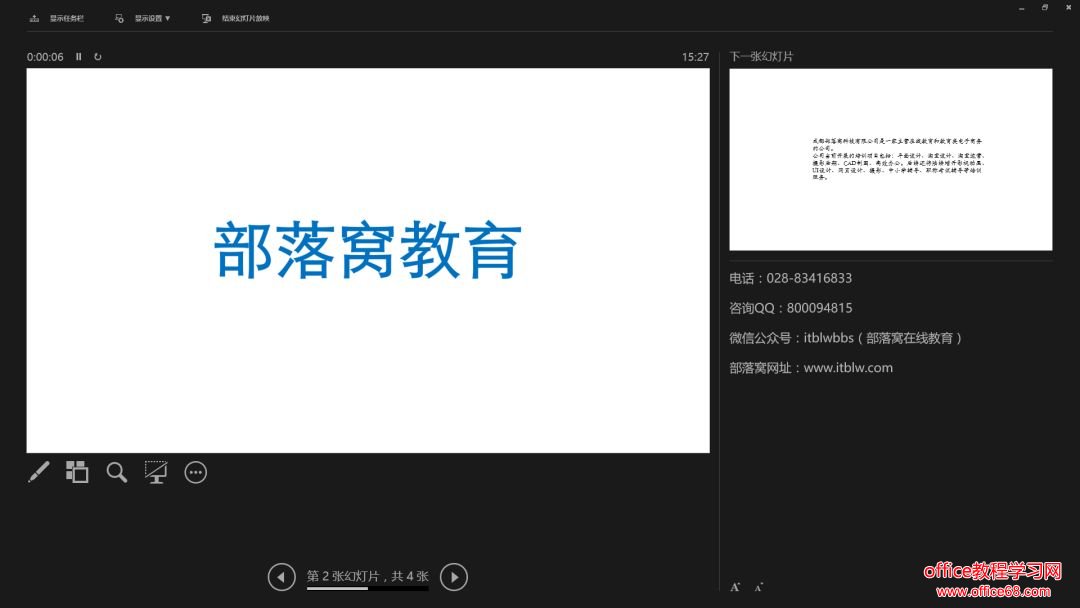
Task: Click the 下一张幻灯片 label
Action: (761, 56)
